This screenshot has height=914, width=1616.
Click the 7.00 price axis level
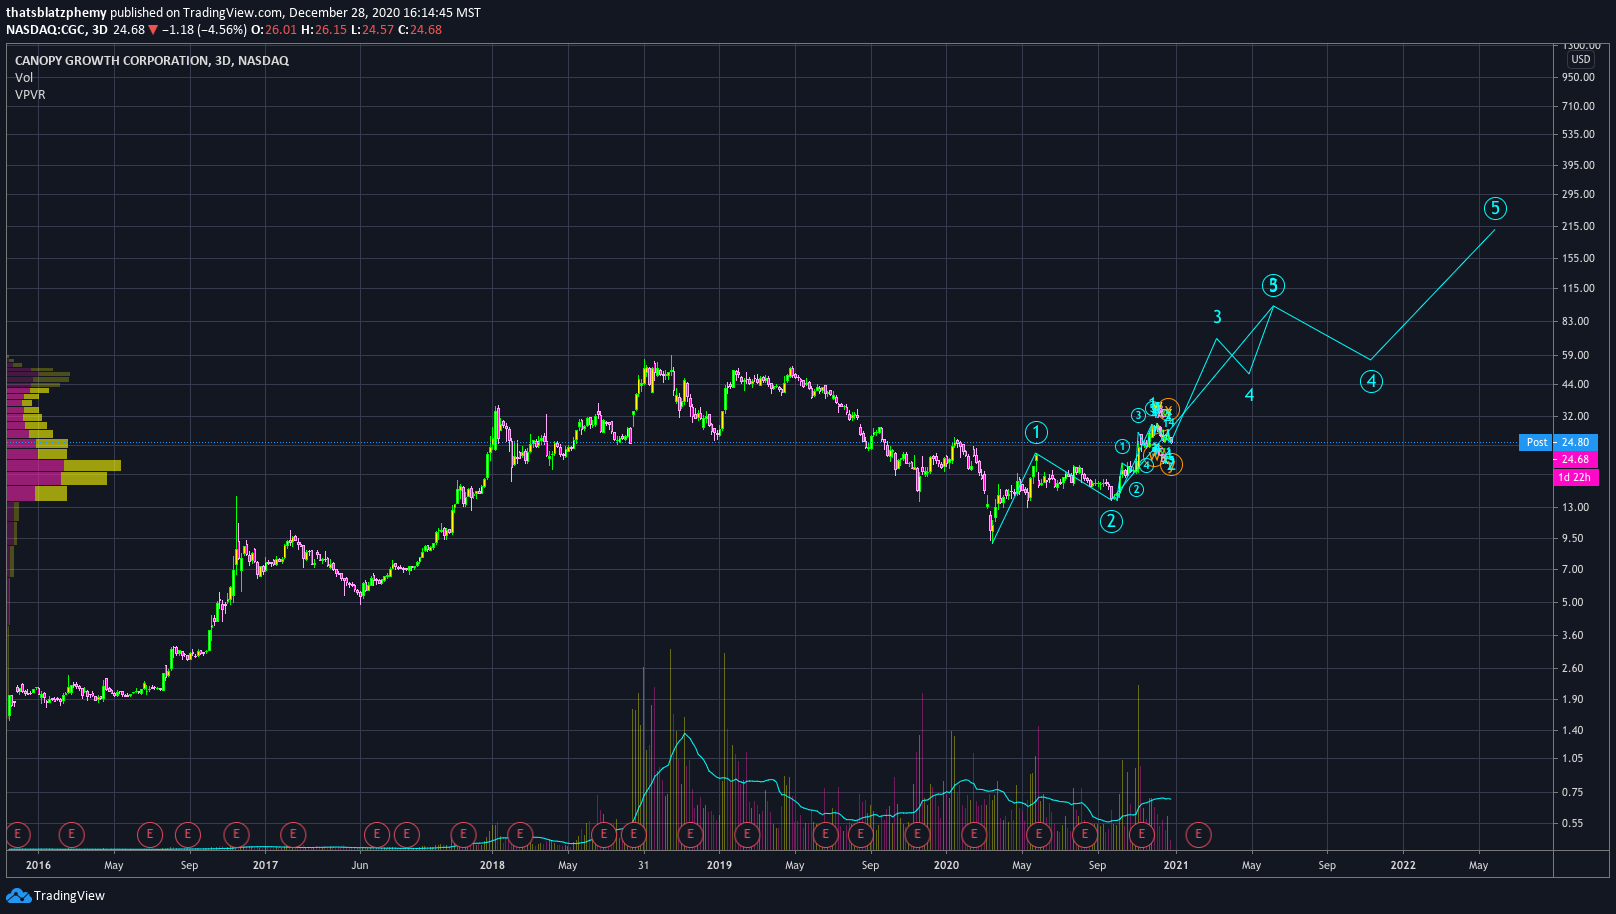[1572, 569]
